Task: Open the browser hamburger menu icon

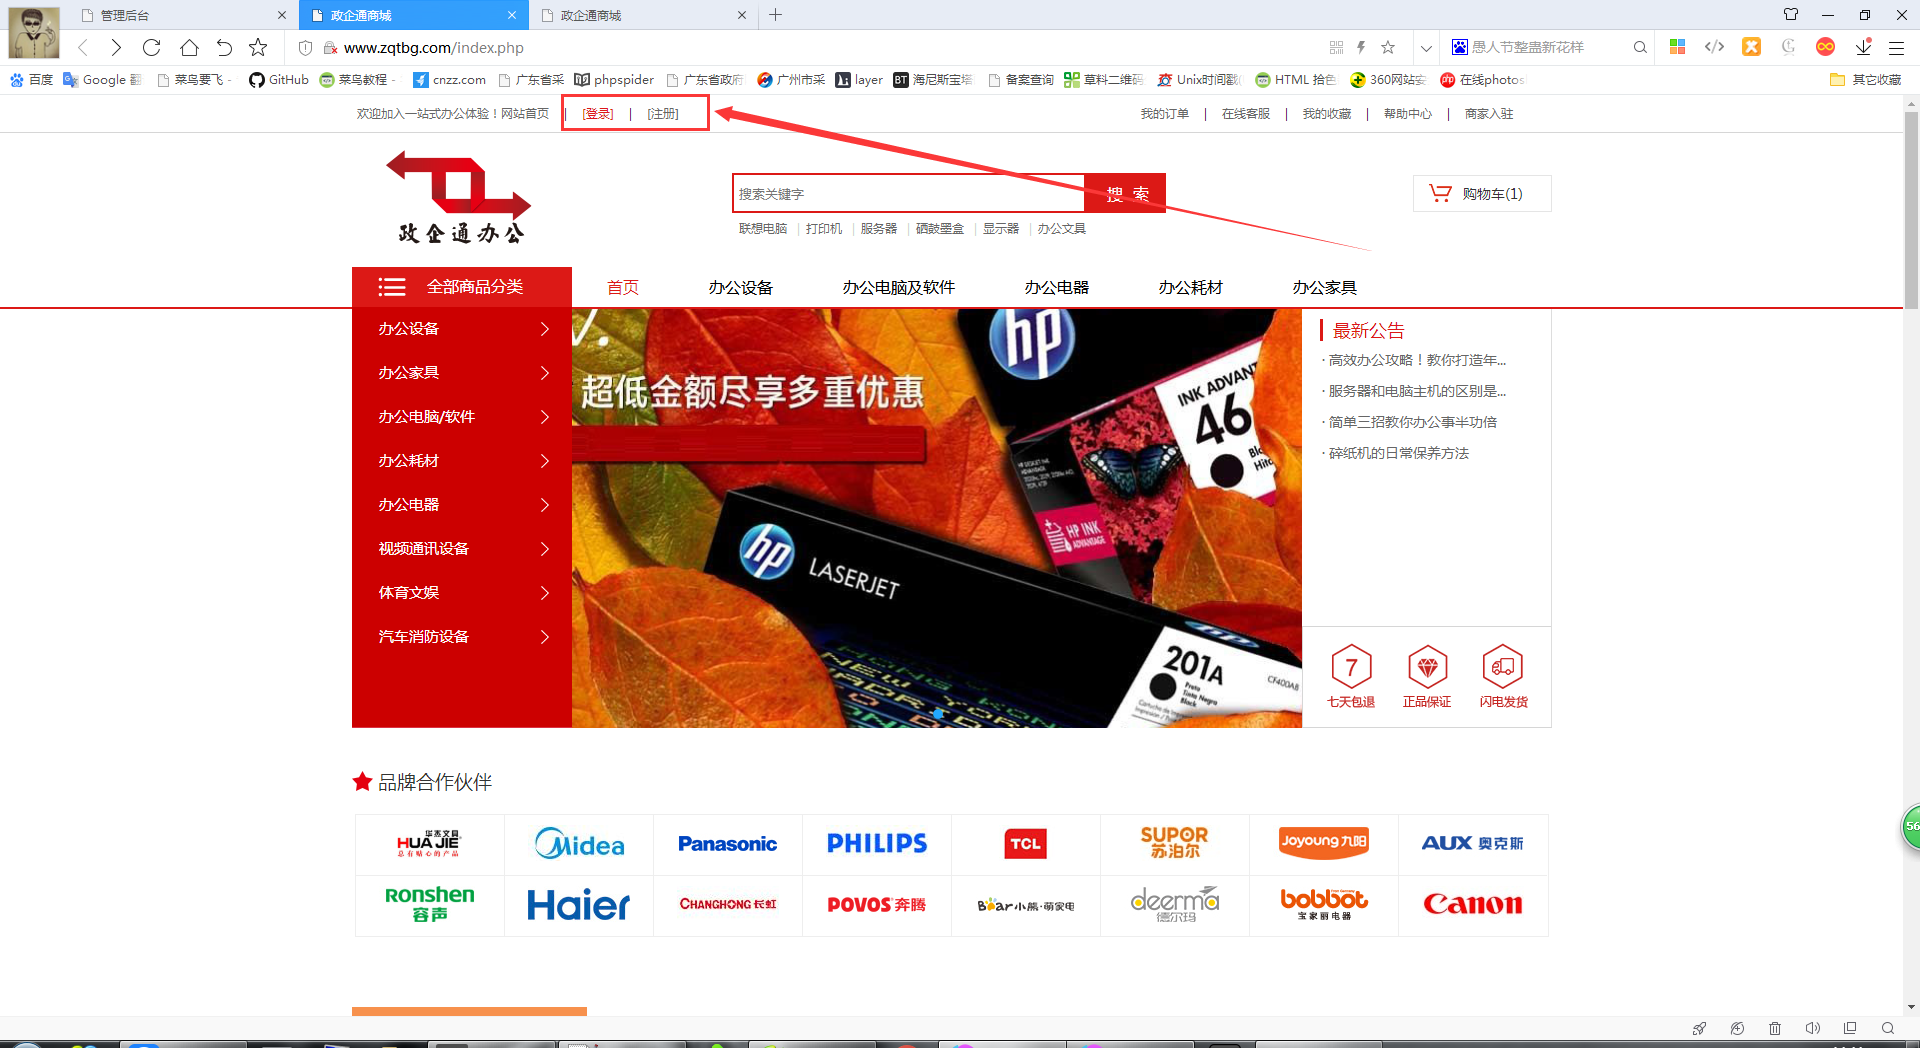Action: [x=1896, y=47]
